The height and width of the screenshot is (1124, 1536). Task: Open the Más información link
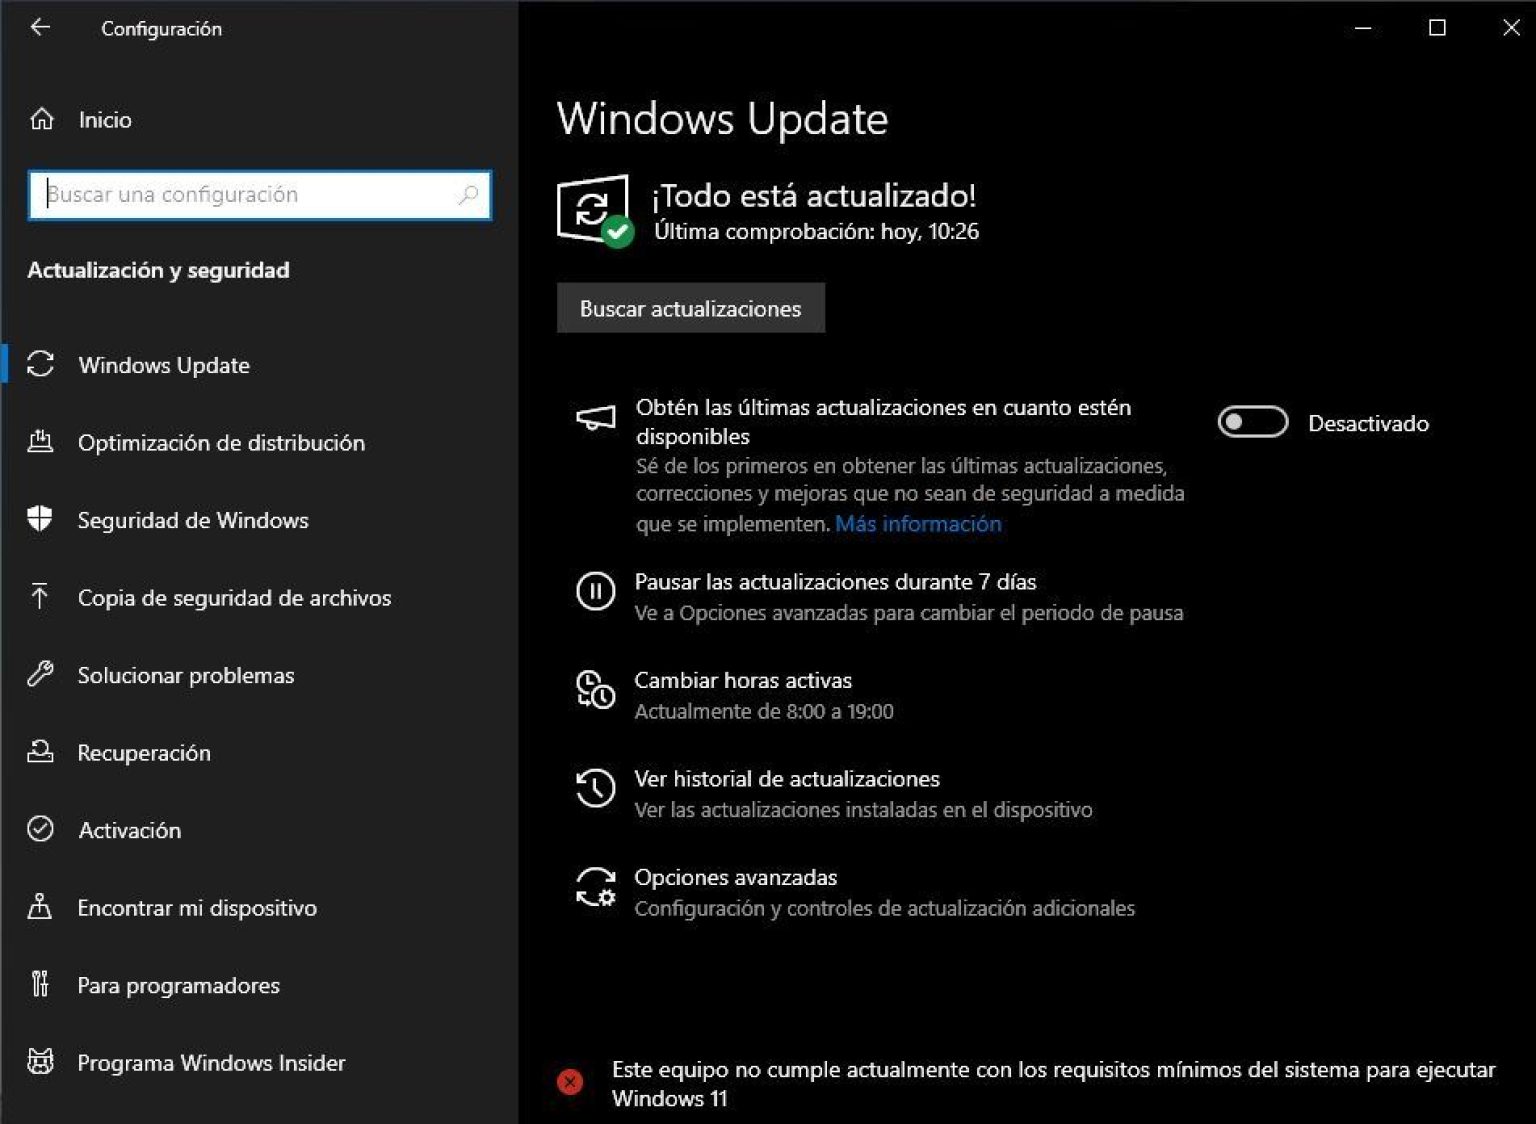pos(917,524)
